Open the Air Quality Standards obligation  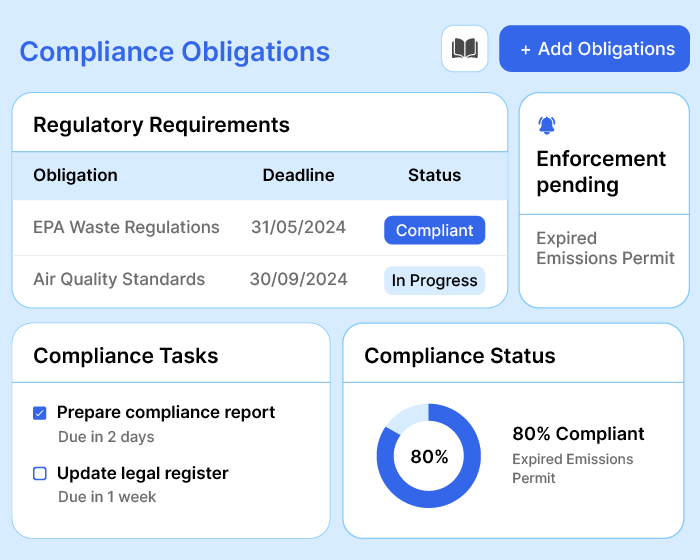pos(119,279)
